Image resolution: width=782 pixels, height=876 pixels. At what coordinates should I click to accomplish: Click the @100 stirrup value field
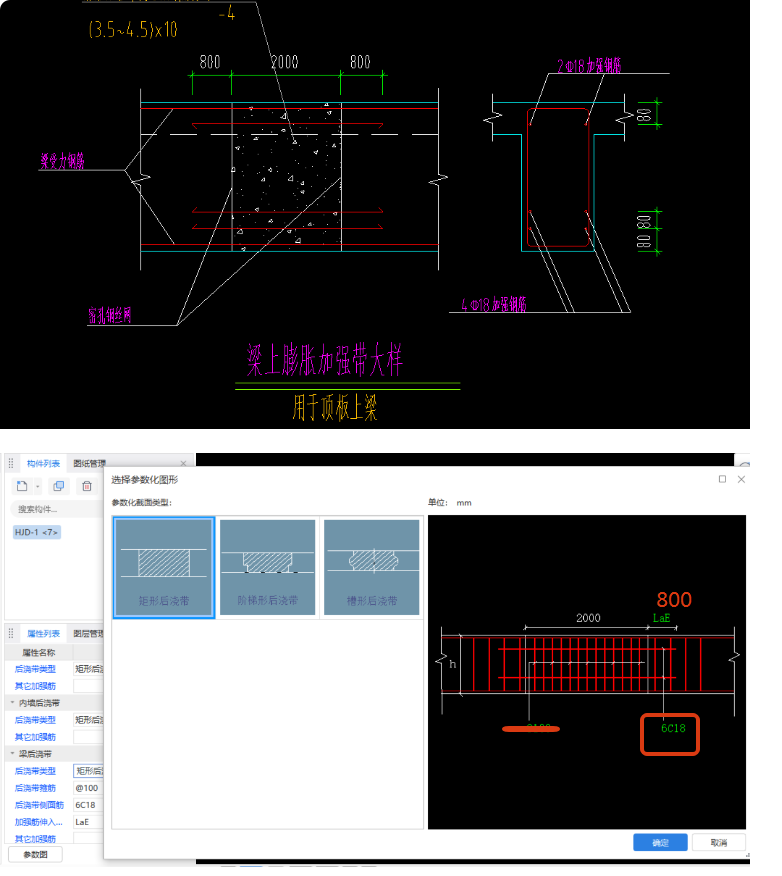coord(88,788)
